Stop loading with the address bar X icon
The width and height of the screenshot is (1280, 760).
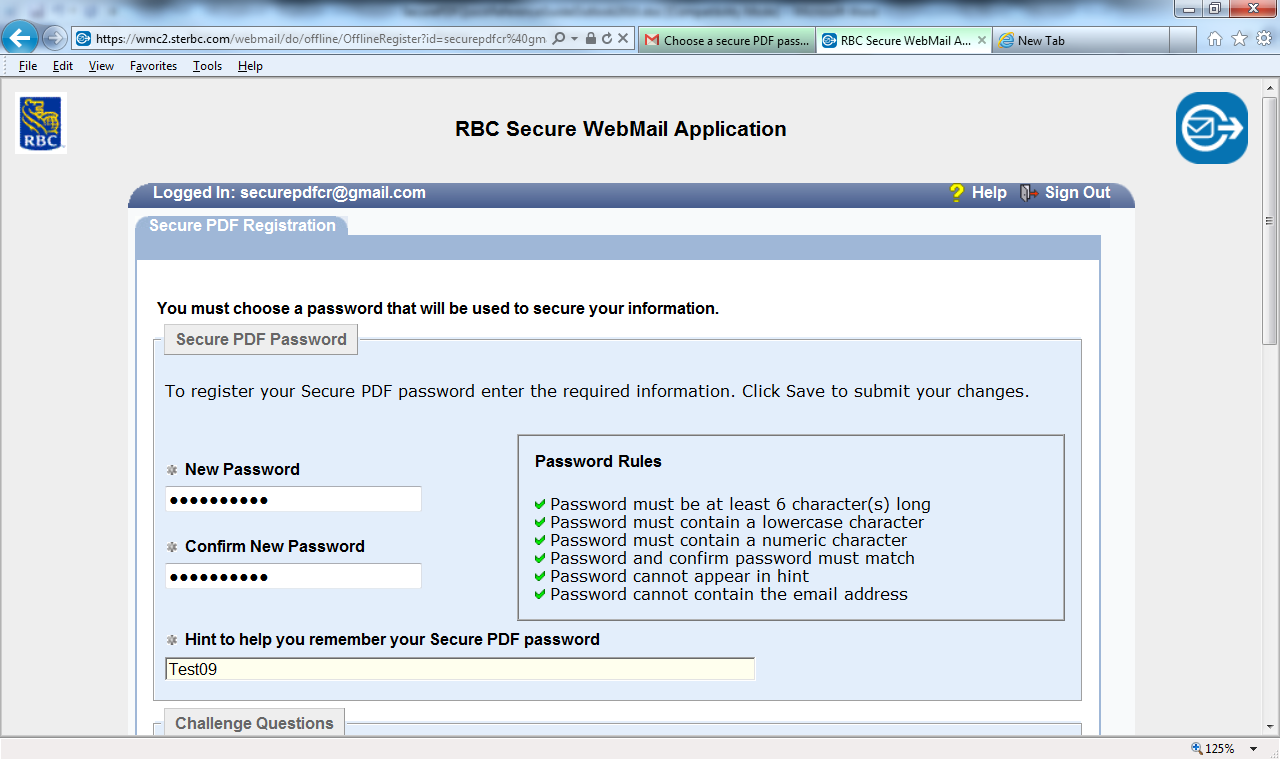(623, 39)
